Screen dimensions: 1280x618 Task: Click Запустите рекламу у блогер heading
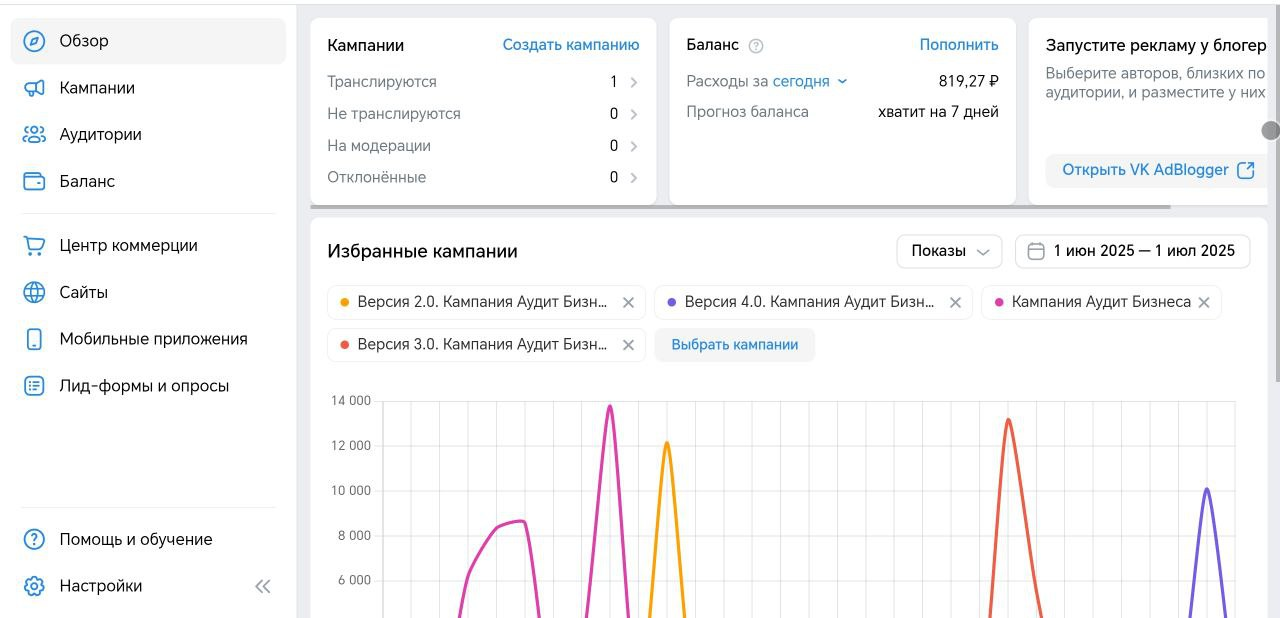tap(1156, 45)
